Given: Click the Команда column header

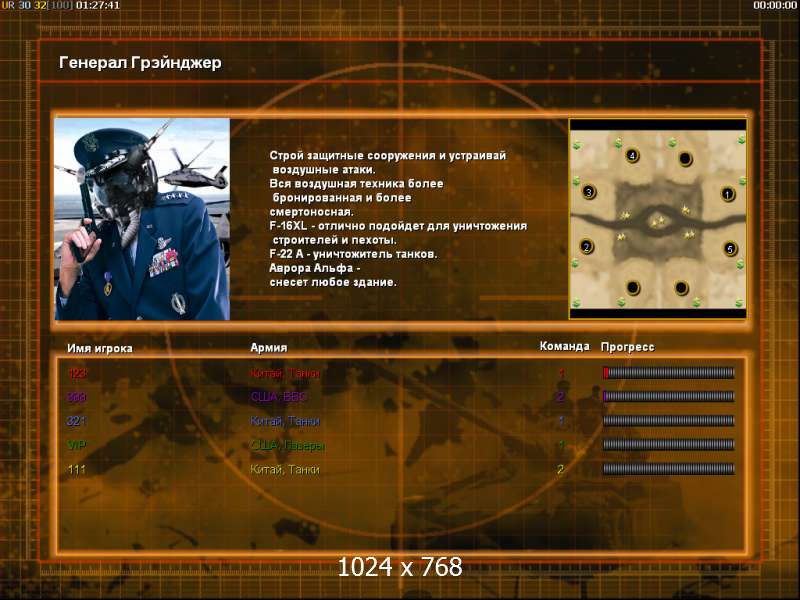Looking at the screenshot, I should click(564, 346).
